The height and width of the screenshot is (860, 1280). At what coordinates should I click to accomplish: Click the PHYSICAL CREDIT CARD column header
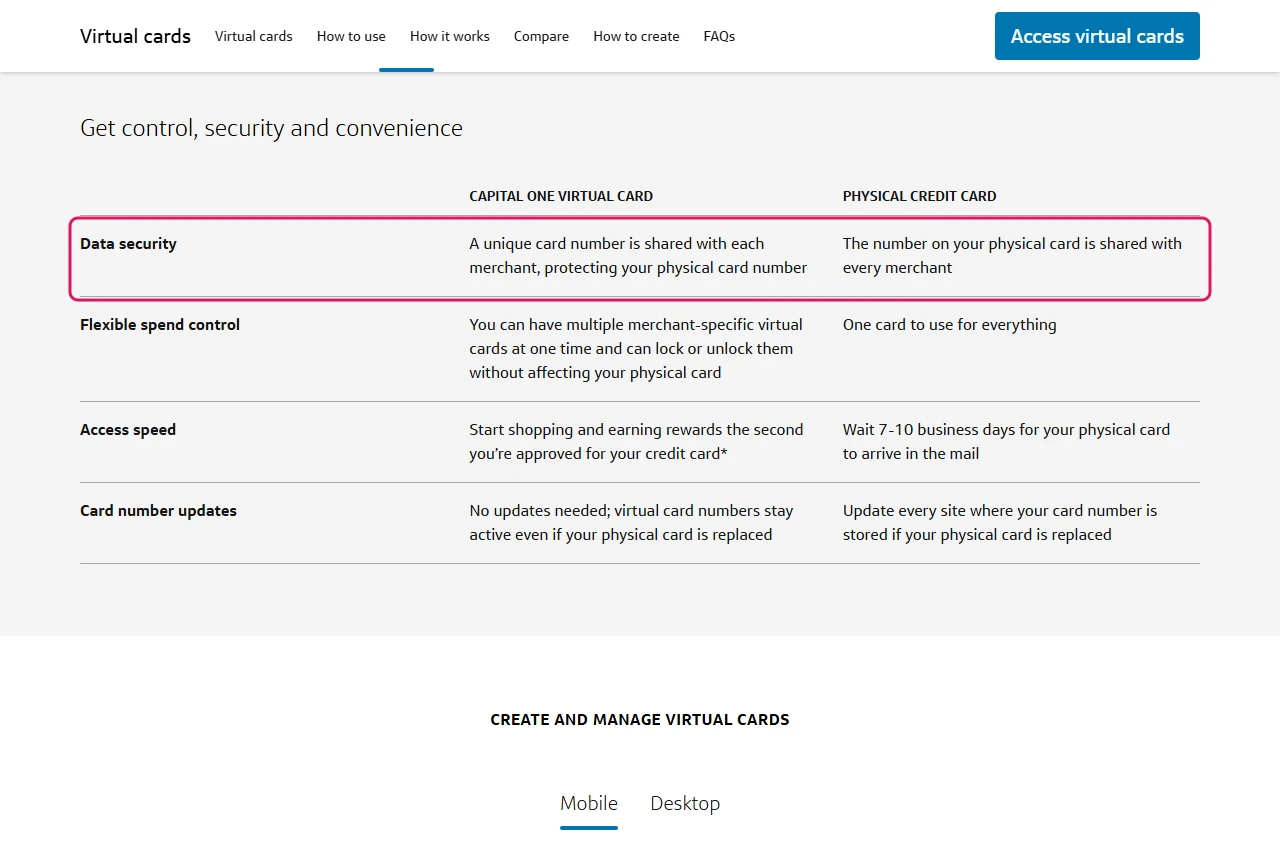pyautogui.click(x=920, y=196)
